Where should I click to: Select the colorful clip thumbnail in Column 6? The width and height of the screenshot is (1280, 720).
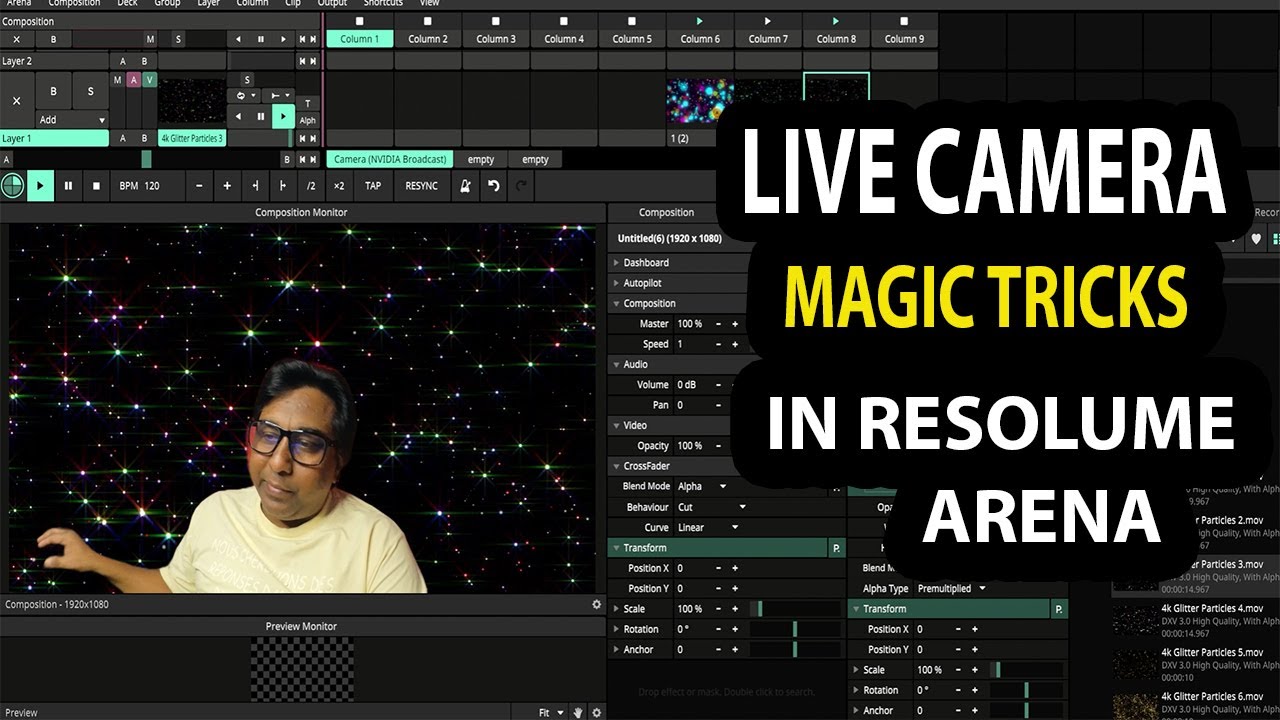click(x=700, y=103)
